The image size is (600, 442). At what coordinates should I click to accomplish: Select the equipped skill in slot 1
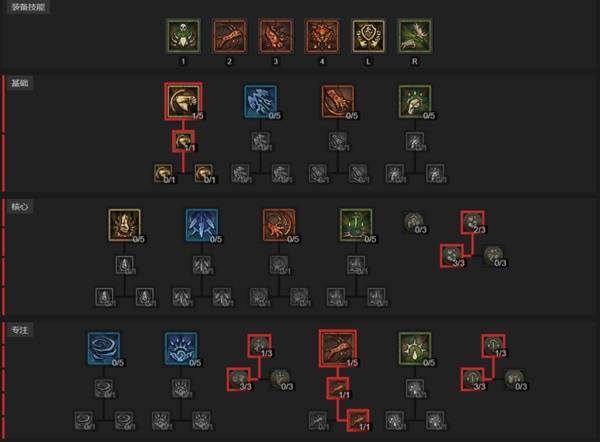[183, 36]
